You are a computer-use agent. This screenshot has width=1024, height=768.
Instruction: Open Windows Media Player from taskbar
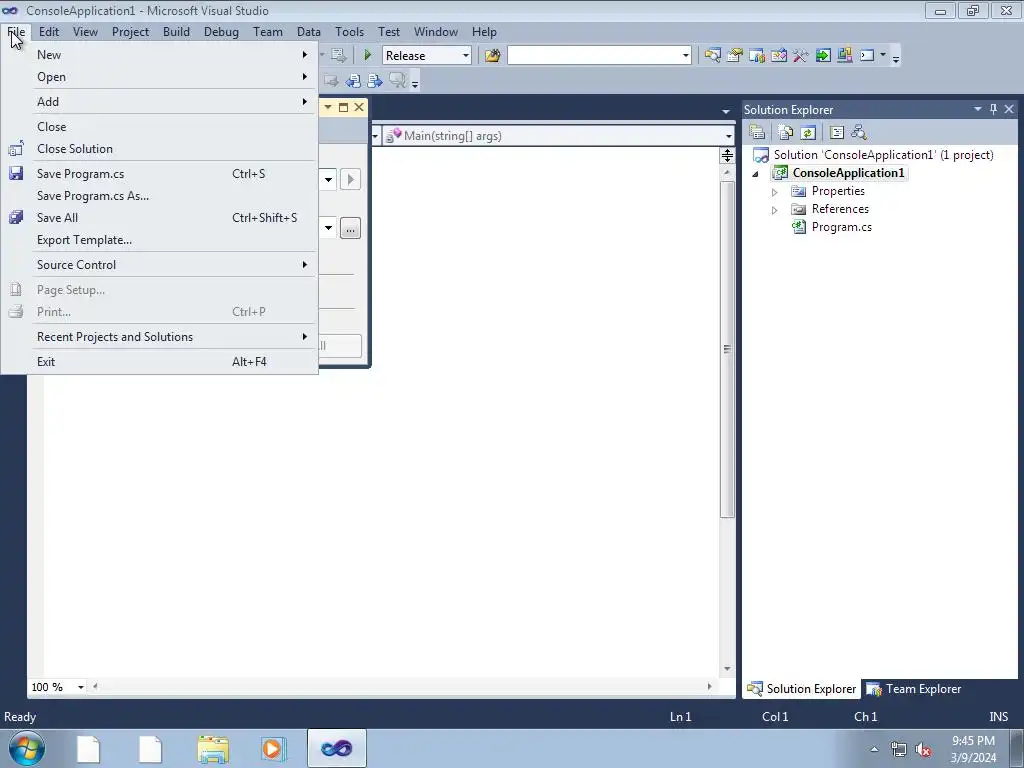pyautogui.click(x=272, y=748)
